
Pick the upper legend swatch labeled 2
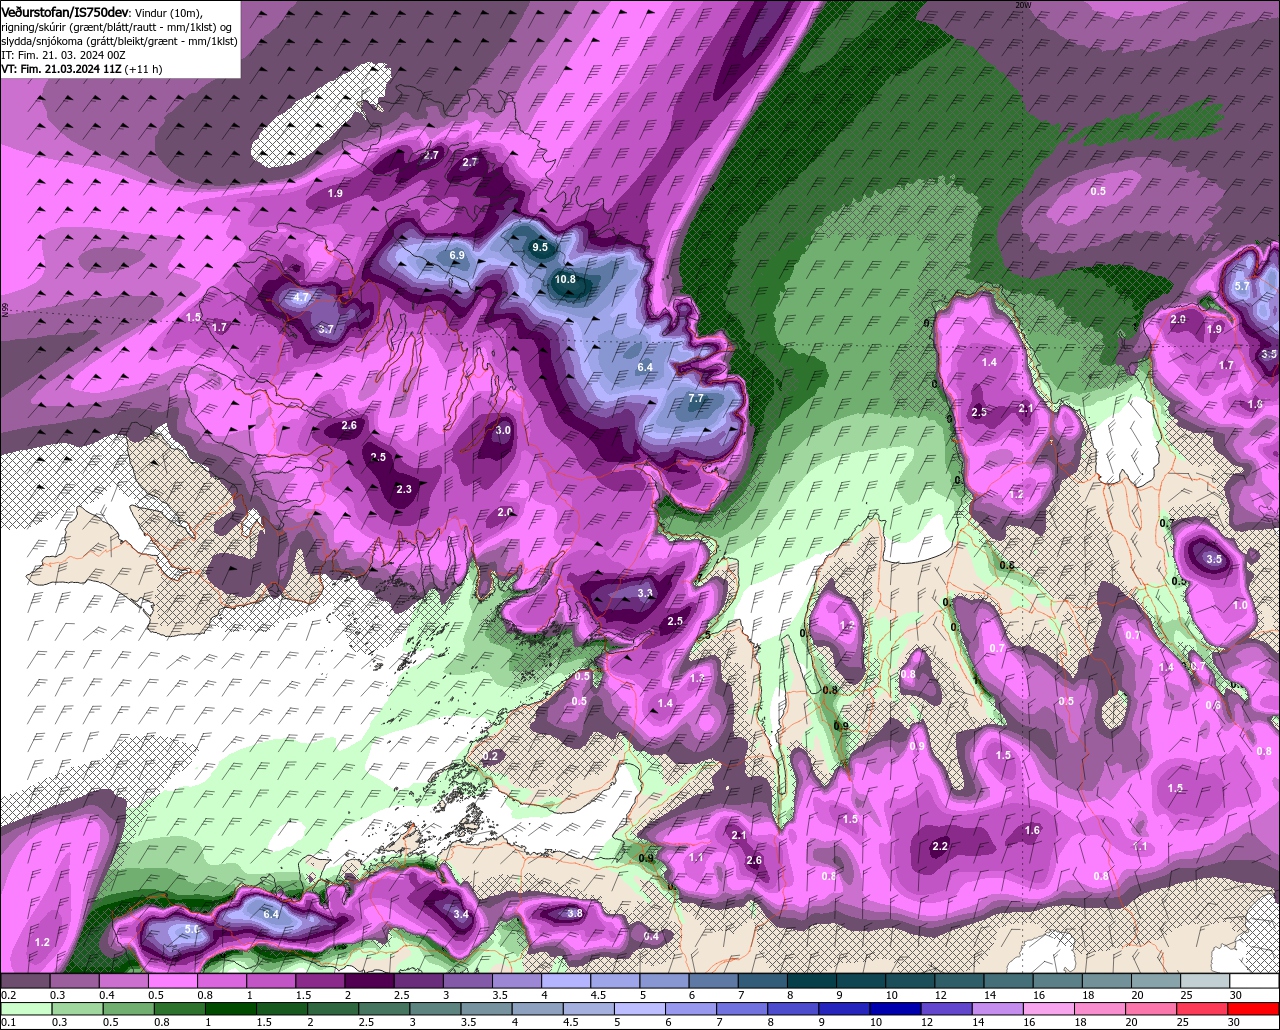point(369,981)
